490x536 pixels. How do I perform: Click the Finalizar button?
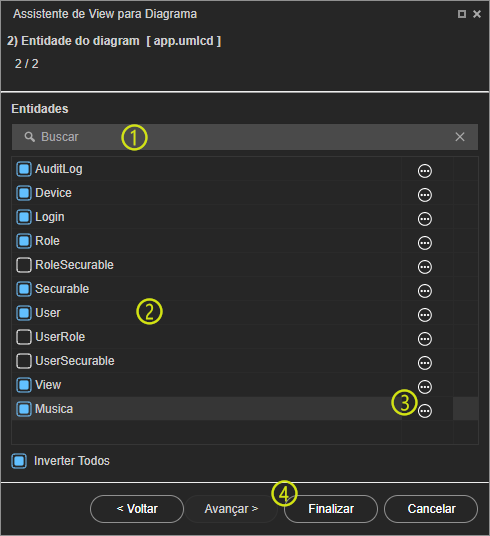pyautogui.click(x=331, y=509)
